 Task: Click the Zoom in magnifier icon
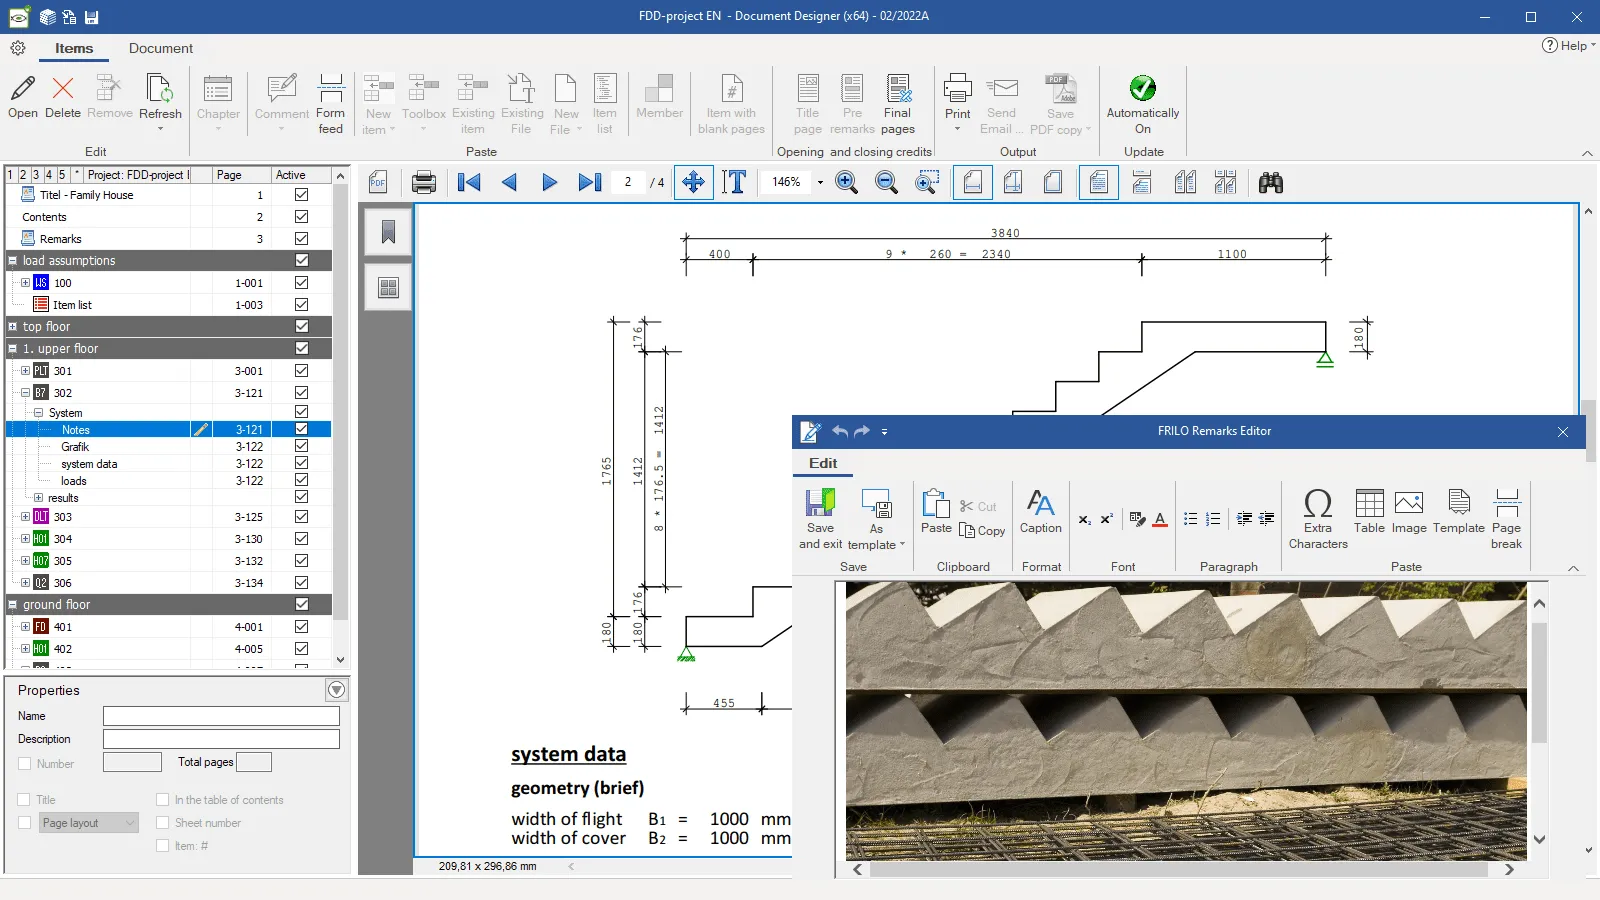[846, 183]
